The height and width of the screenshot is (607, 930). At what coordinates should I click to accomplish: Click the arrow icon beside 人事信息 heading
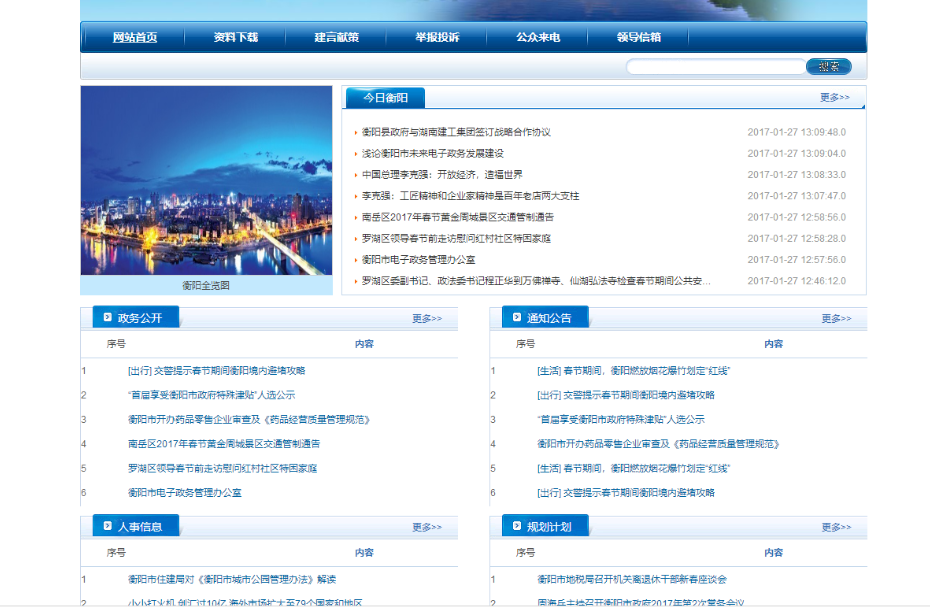tap(107, 526)
